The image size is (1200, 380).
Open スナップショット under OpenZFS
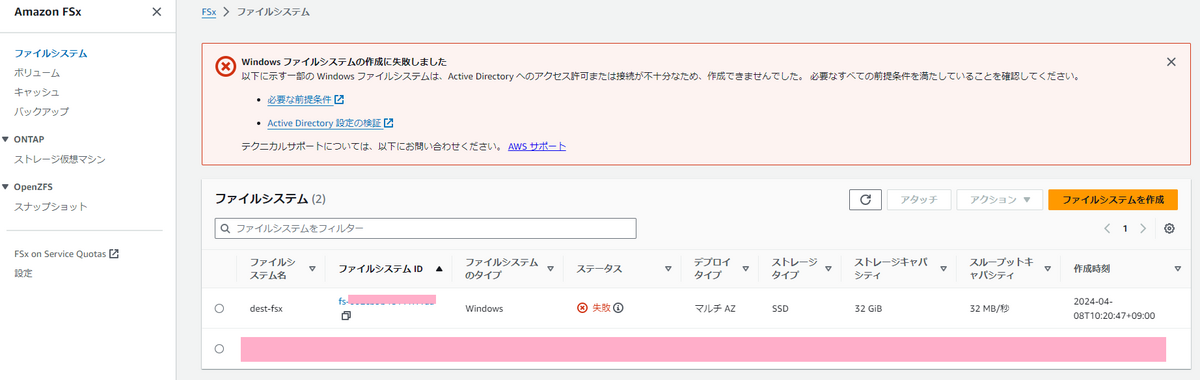click(51, 207)
